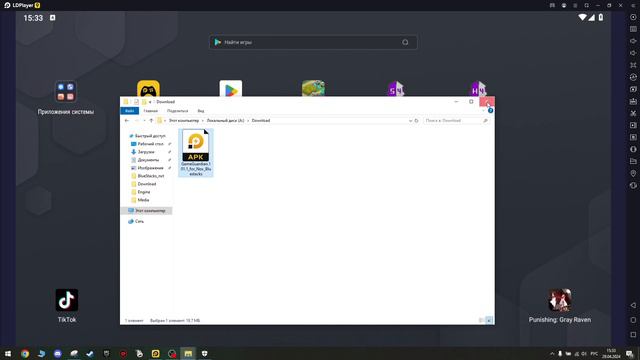Viewport: 640px width, 360px height.
Task: Open LDPlayer settings gear in sidebar
Action: coord(633,17)
